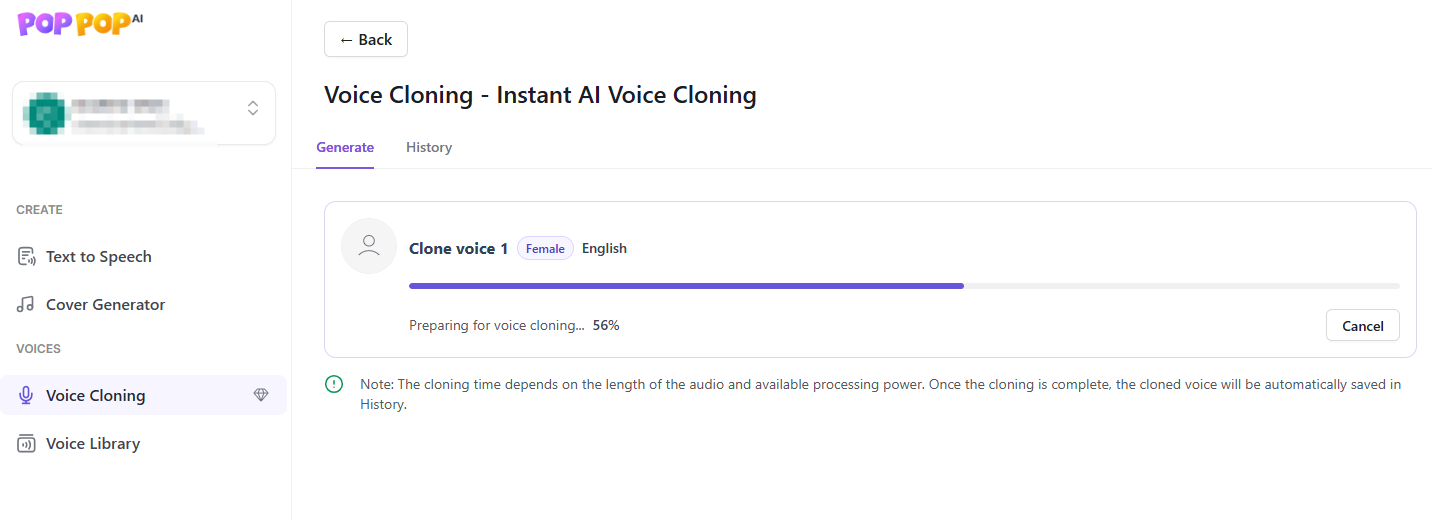
Task: Open the Cover Generator page
Action: pyautogui.click(x=105, y=305)
